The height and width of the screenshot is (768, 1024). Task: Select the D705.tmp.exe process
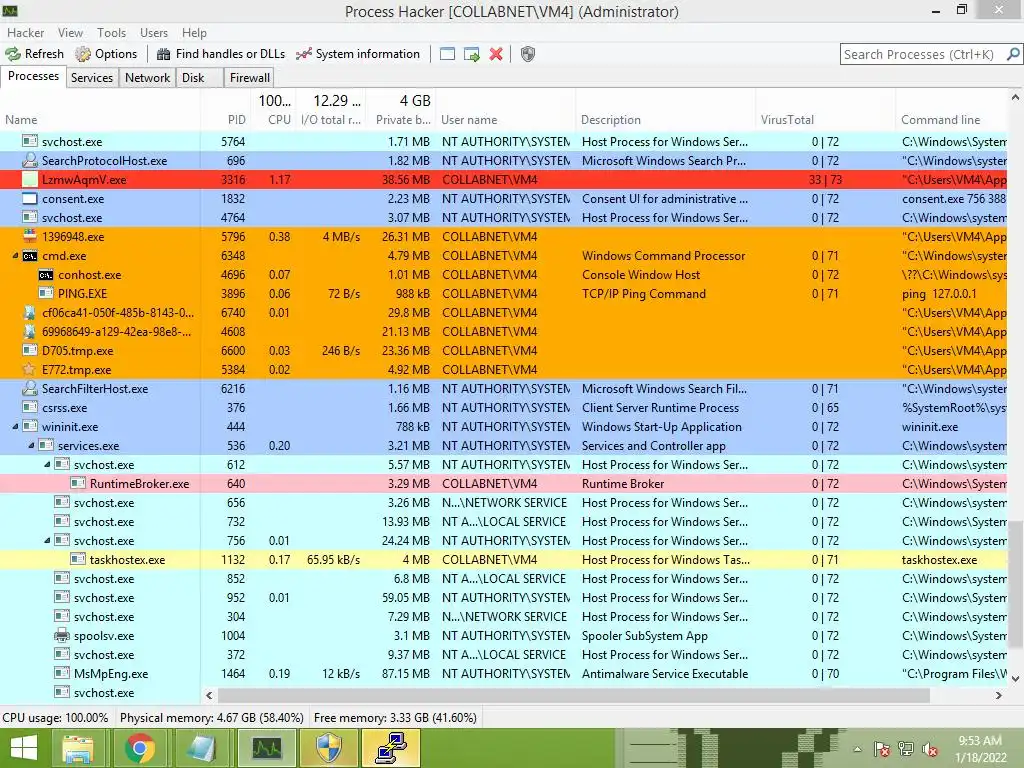504,351
